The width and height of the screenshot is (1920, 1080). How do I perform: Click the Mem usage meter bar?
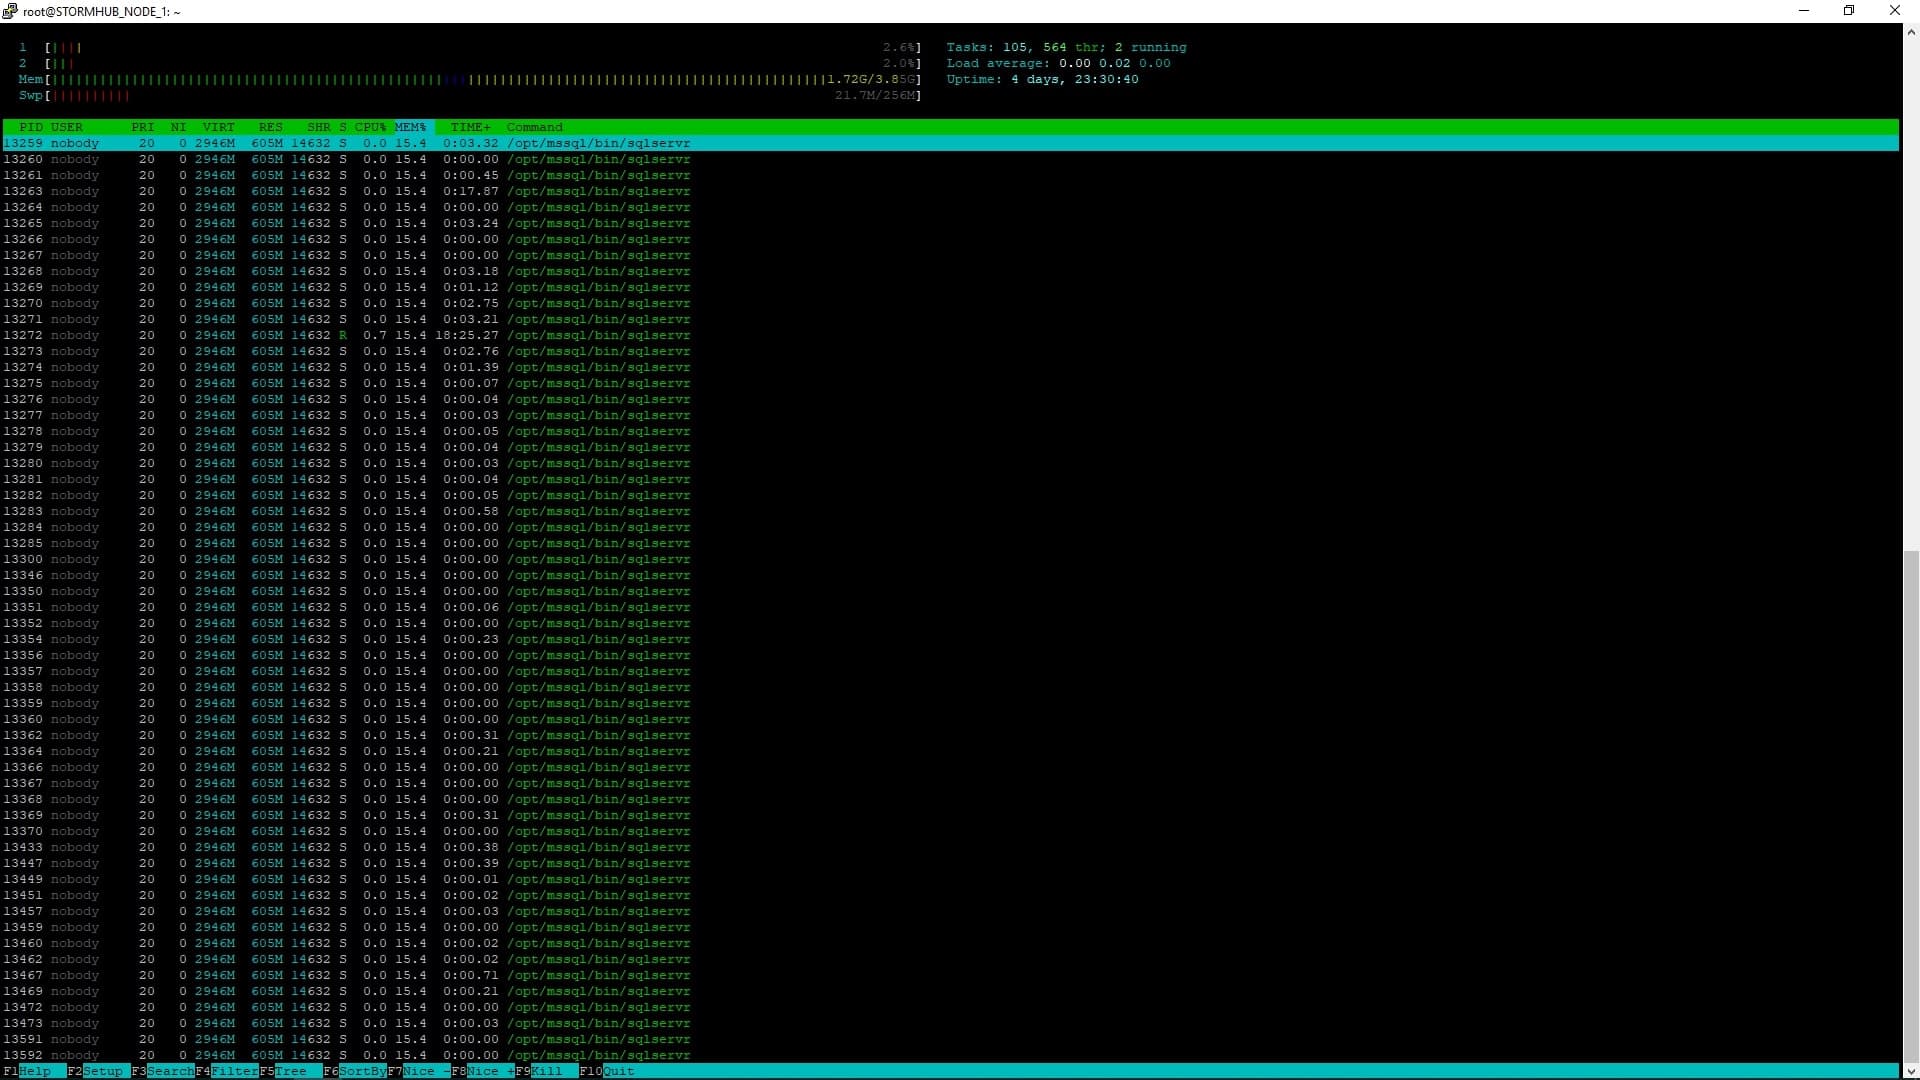[x=470, y=79]
